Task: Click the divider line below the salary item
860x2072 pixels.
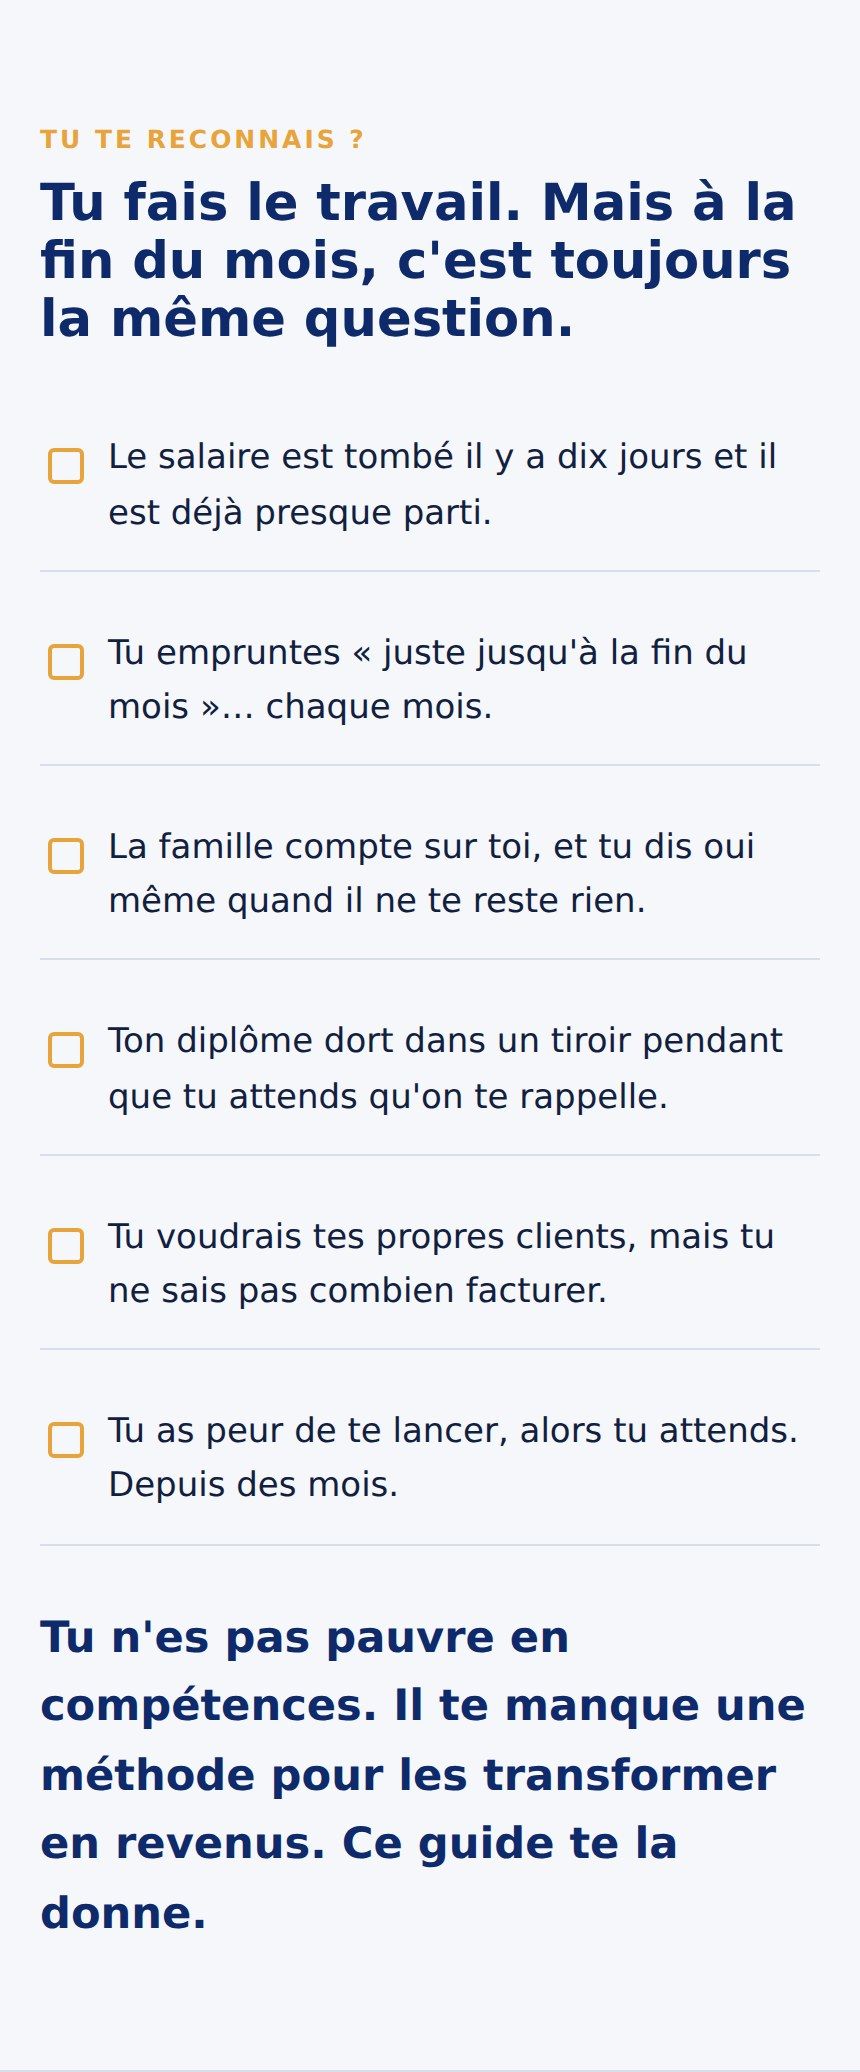Action: (x=430, y=571)
